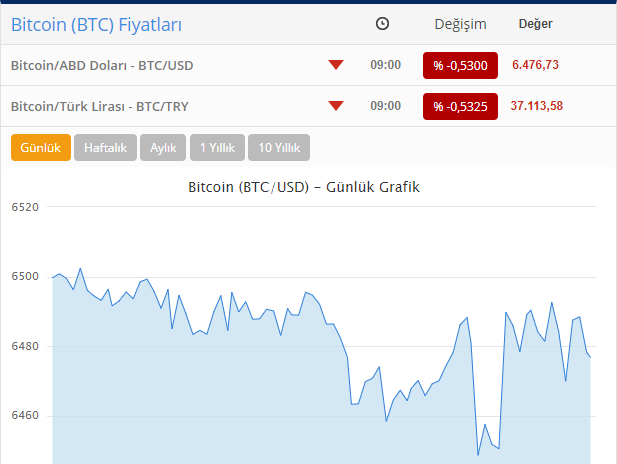Click the red down arrow in BTC/USD row

pos(336,65)
